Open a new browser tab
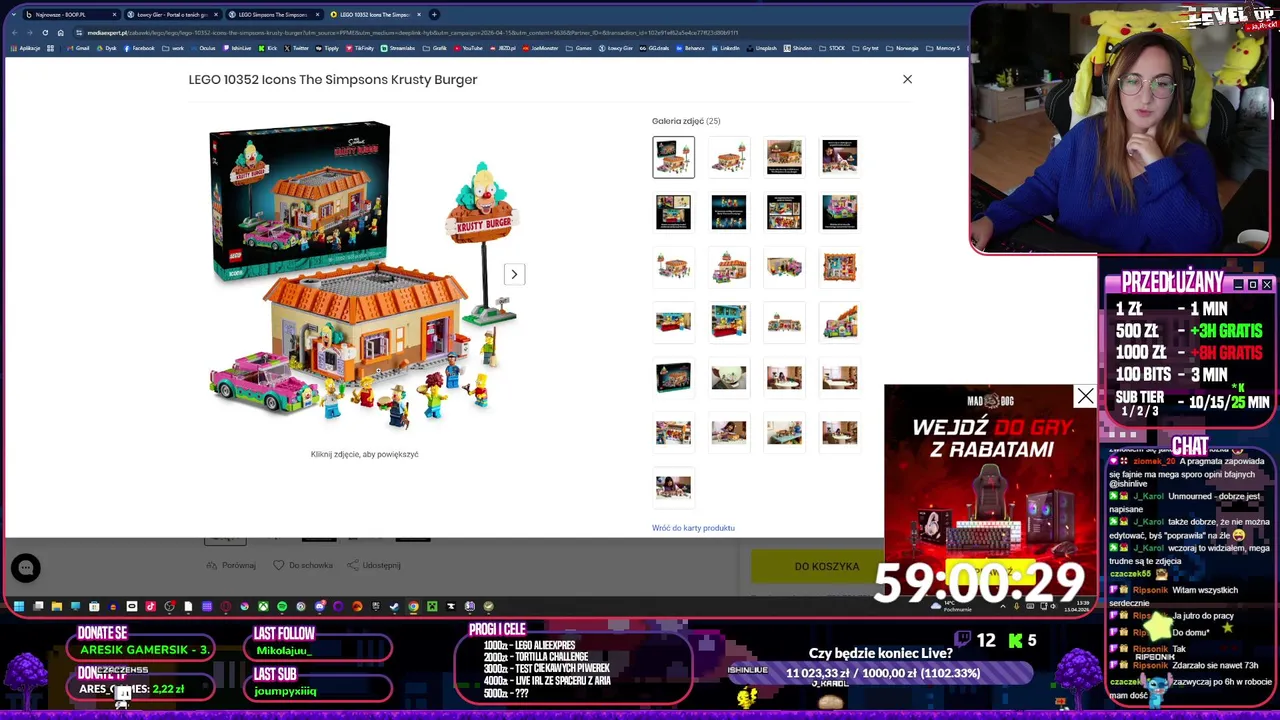1280x720 pixels. tap(434, 14)
